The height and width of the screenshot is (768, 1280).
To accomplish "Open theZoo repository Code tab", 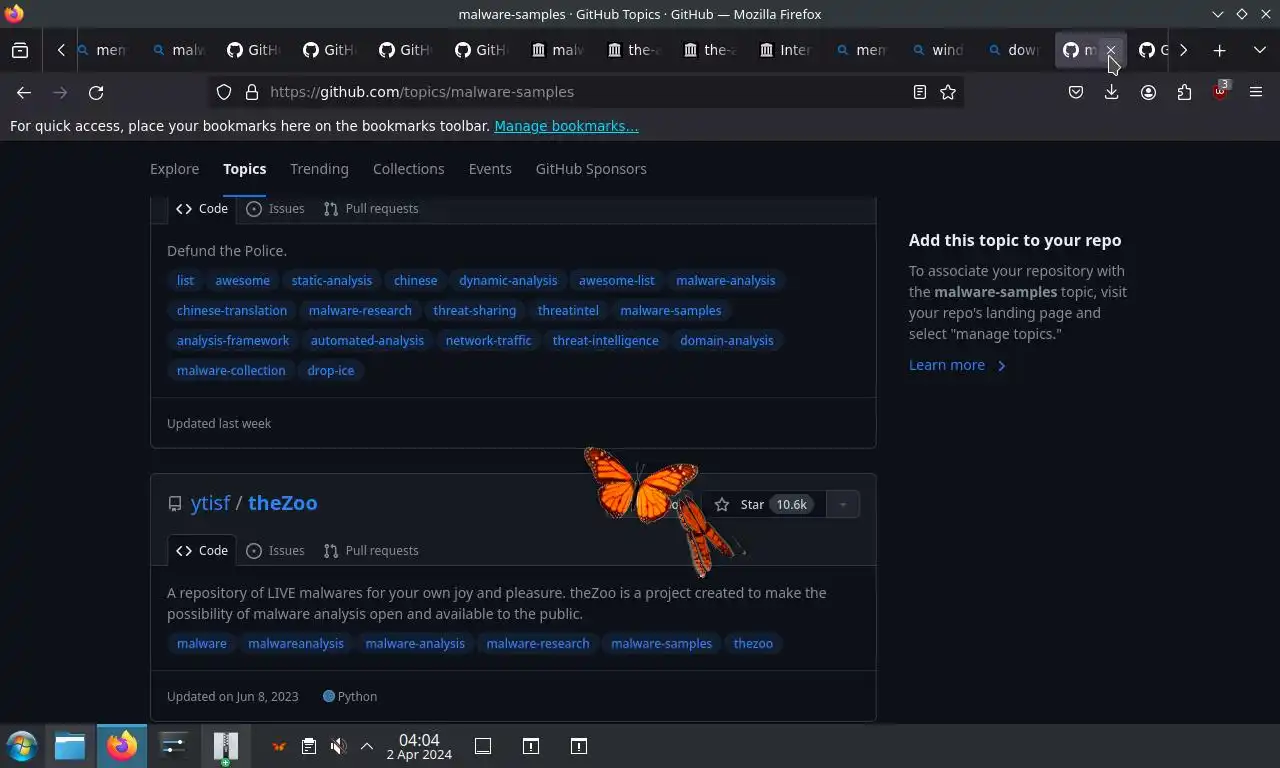I will tap(202, 551).
